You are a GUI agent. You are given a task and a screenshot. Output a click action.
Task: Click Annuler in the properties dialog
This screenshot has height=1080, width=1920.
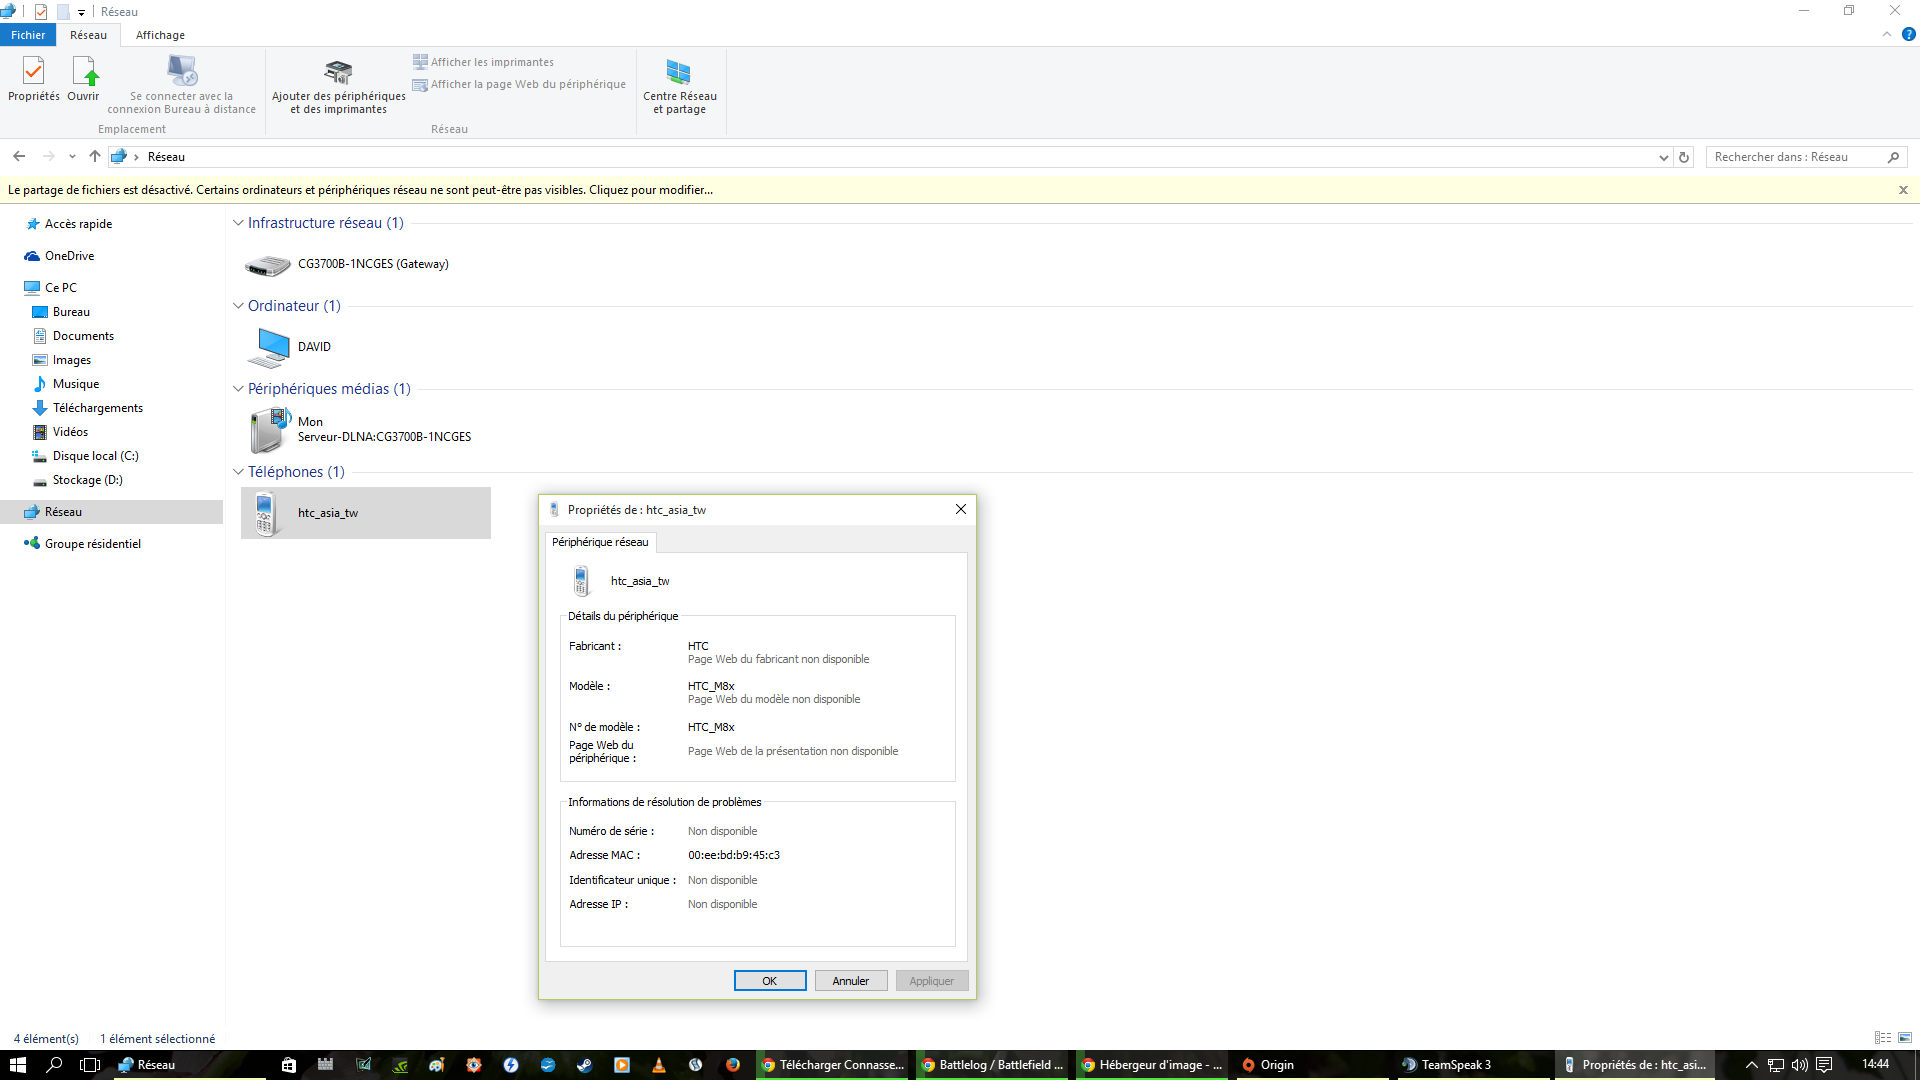pos(850,981)
